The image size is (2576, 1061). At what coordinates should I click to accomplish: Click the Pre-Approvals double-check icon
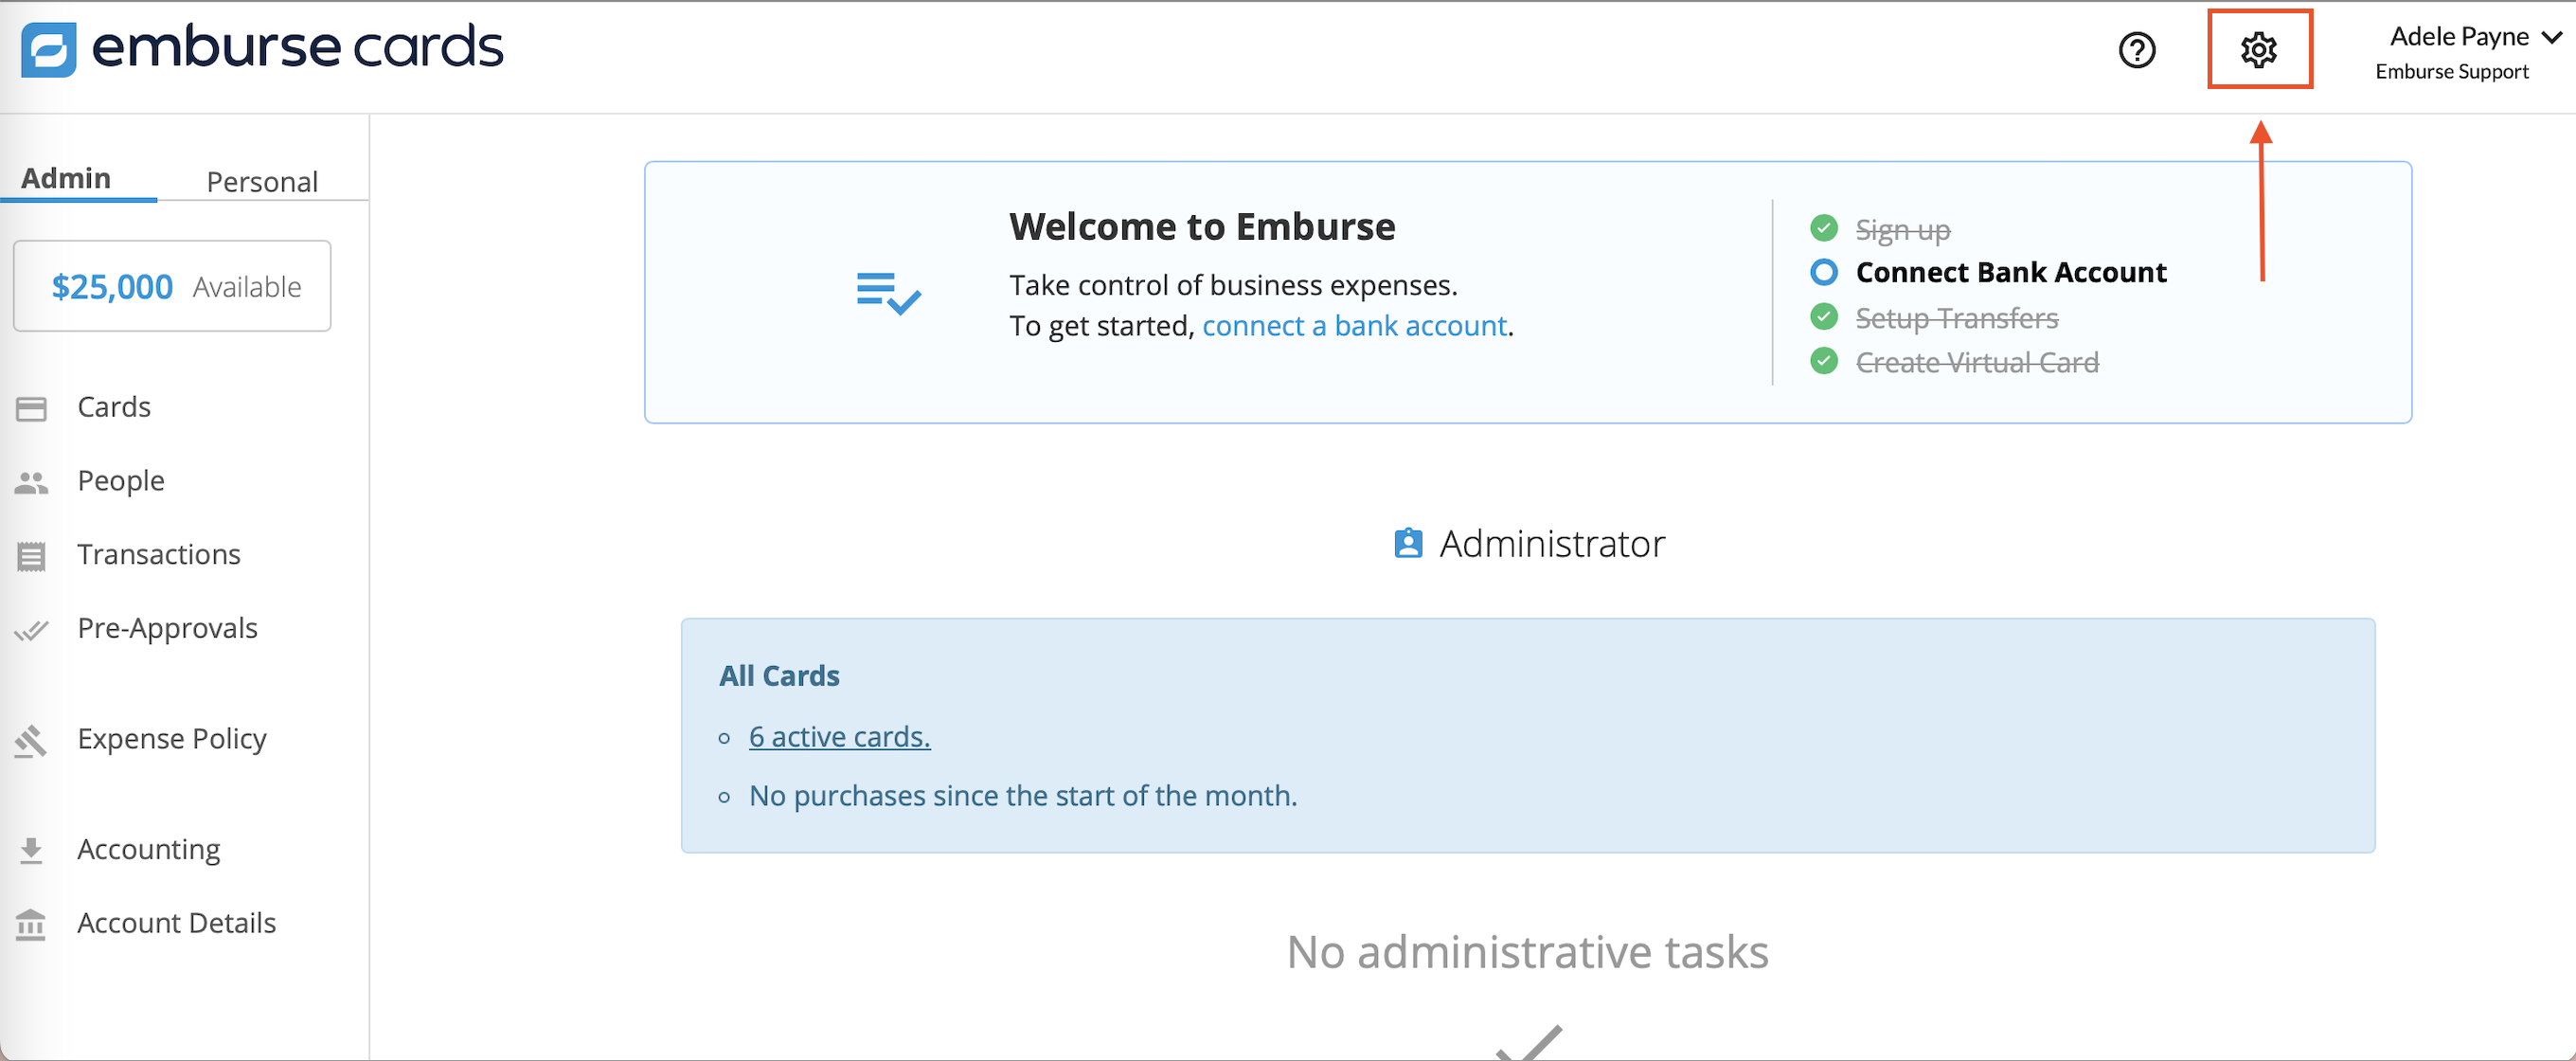[31, 630]
